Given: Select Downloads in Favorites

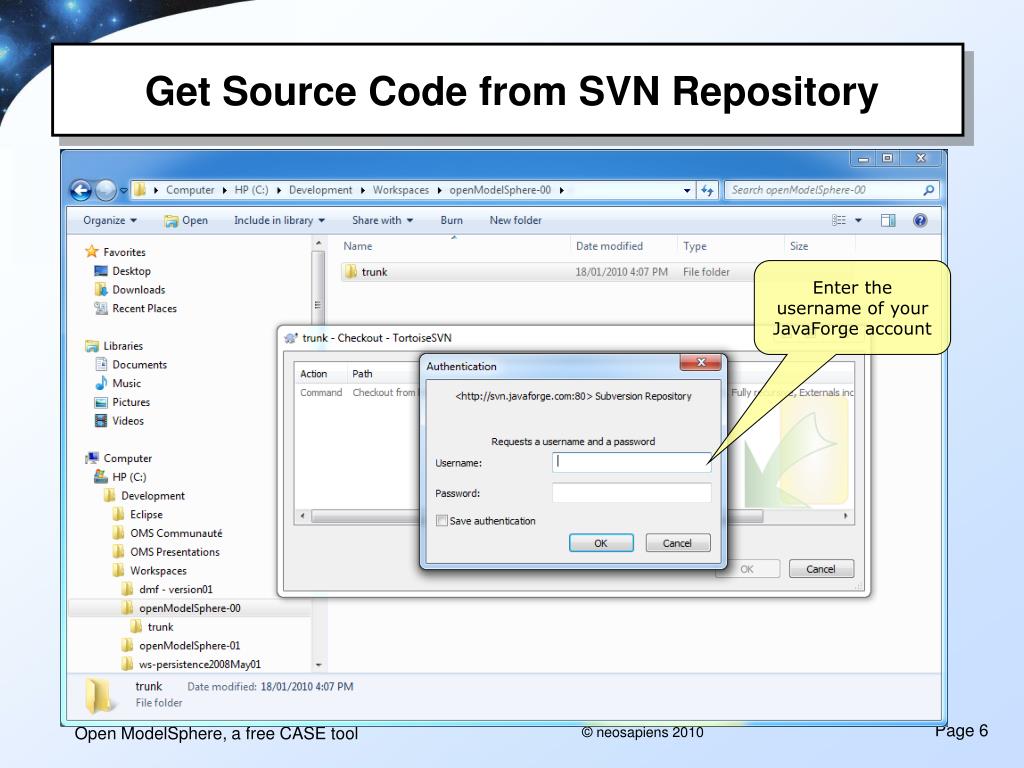Looking at the screenshot, I should [x=138, y=290].
